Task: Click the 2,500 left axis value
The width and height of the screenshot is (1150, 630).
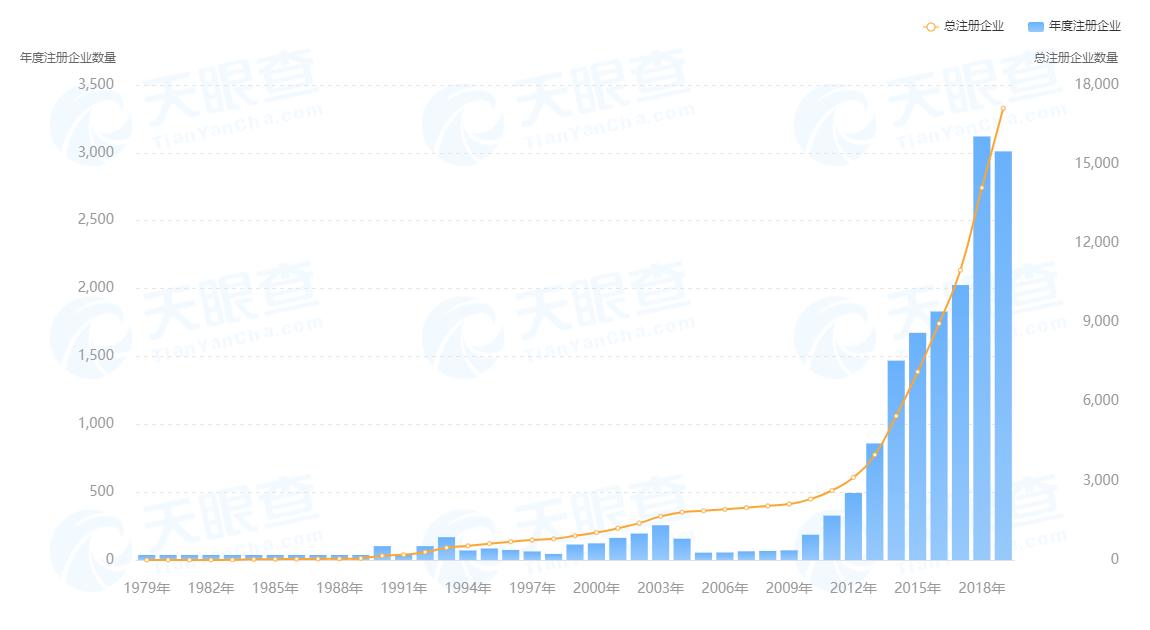Action: point(96,219)
